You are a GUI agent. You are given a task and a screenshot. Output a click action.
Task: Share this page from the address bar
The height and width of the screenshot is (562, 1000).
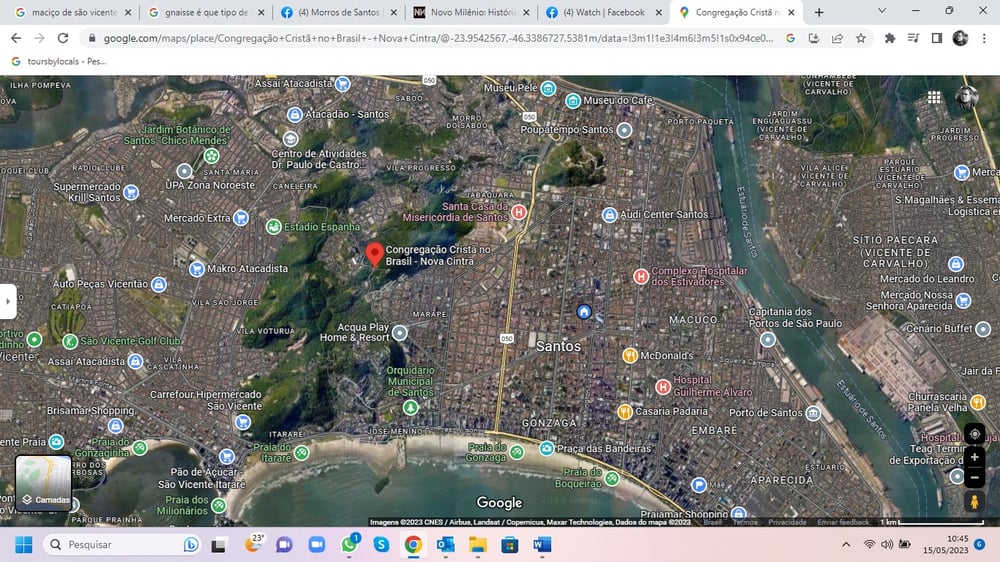point(837,38)
